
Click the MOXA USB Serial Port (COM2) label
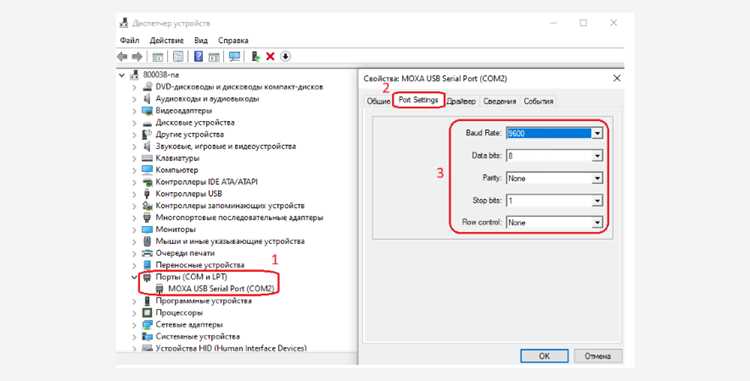[x=221, y=289]
